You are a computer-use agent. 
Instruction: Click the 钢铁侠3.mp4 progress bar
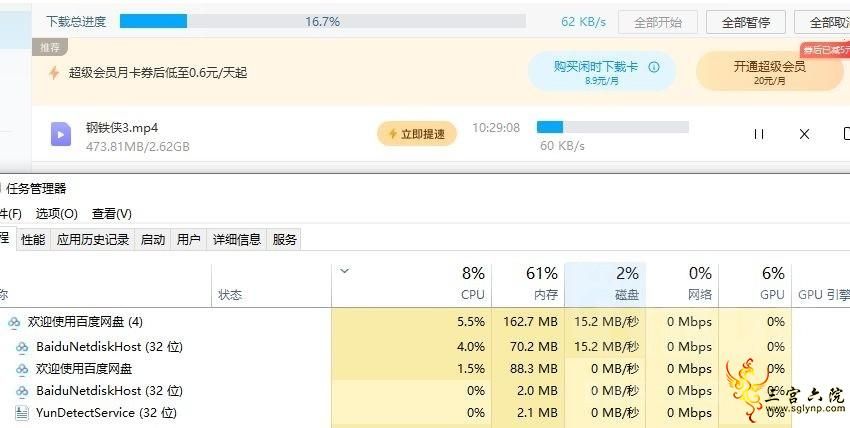(613, 127)
